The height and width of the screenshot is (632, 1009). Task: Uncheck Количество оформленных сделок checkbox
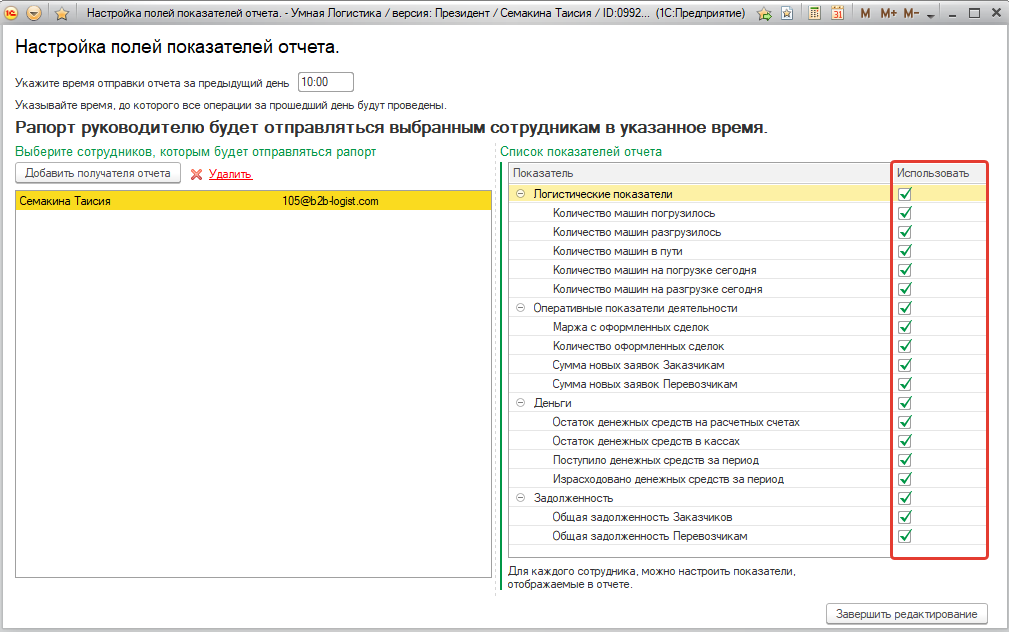pos(905,346)
